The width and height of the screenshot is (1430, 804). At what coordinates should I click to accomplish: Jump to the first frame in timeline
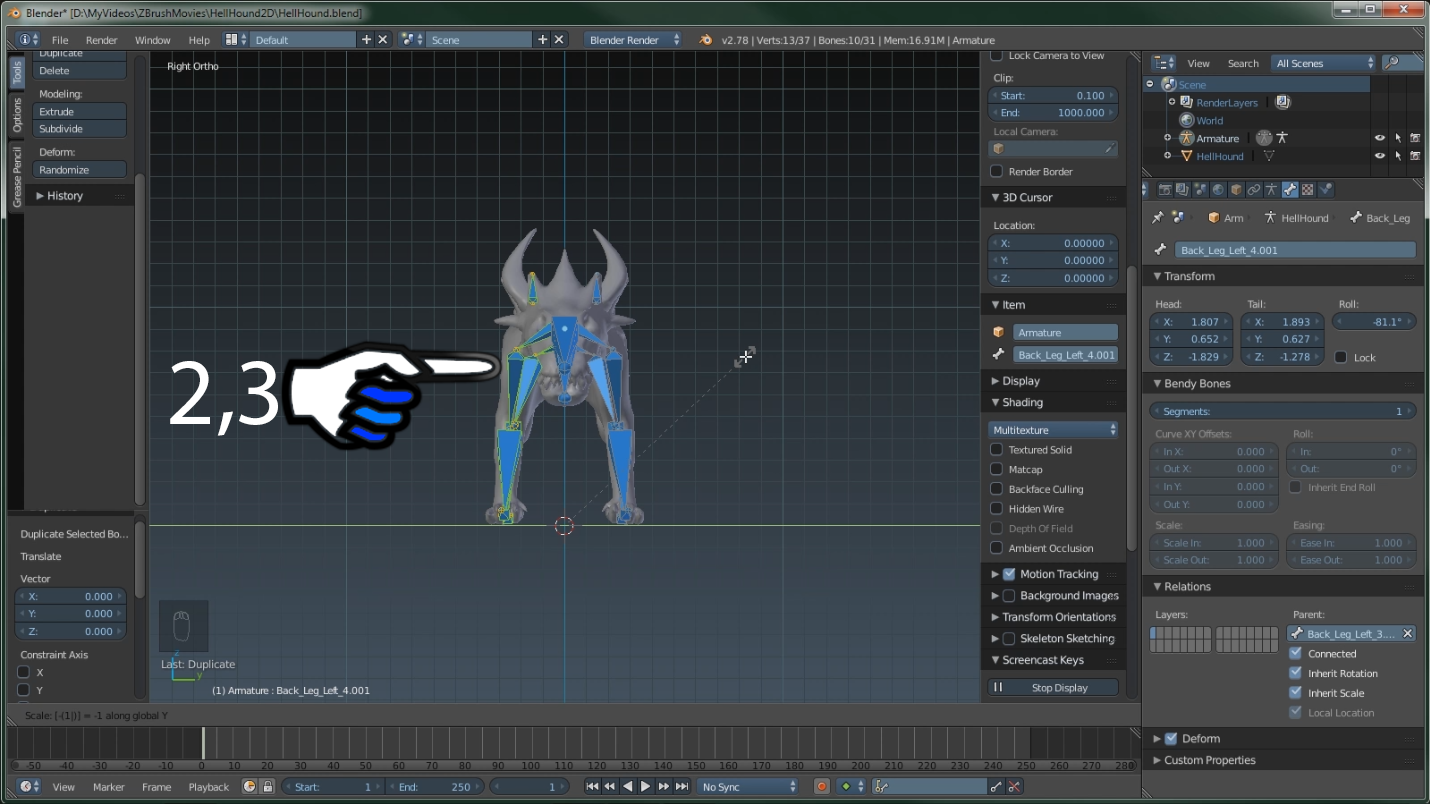click(x=592, y=787)
